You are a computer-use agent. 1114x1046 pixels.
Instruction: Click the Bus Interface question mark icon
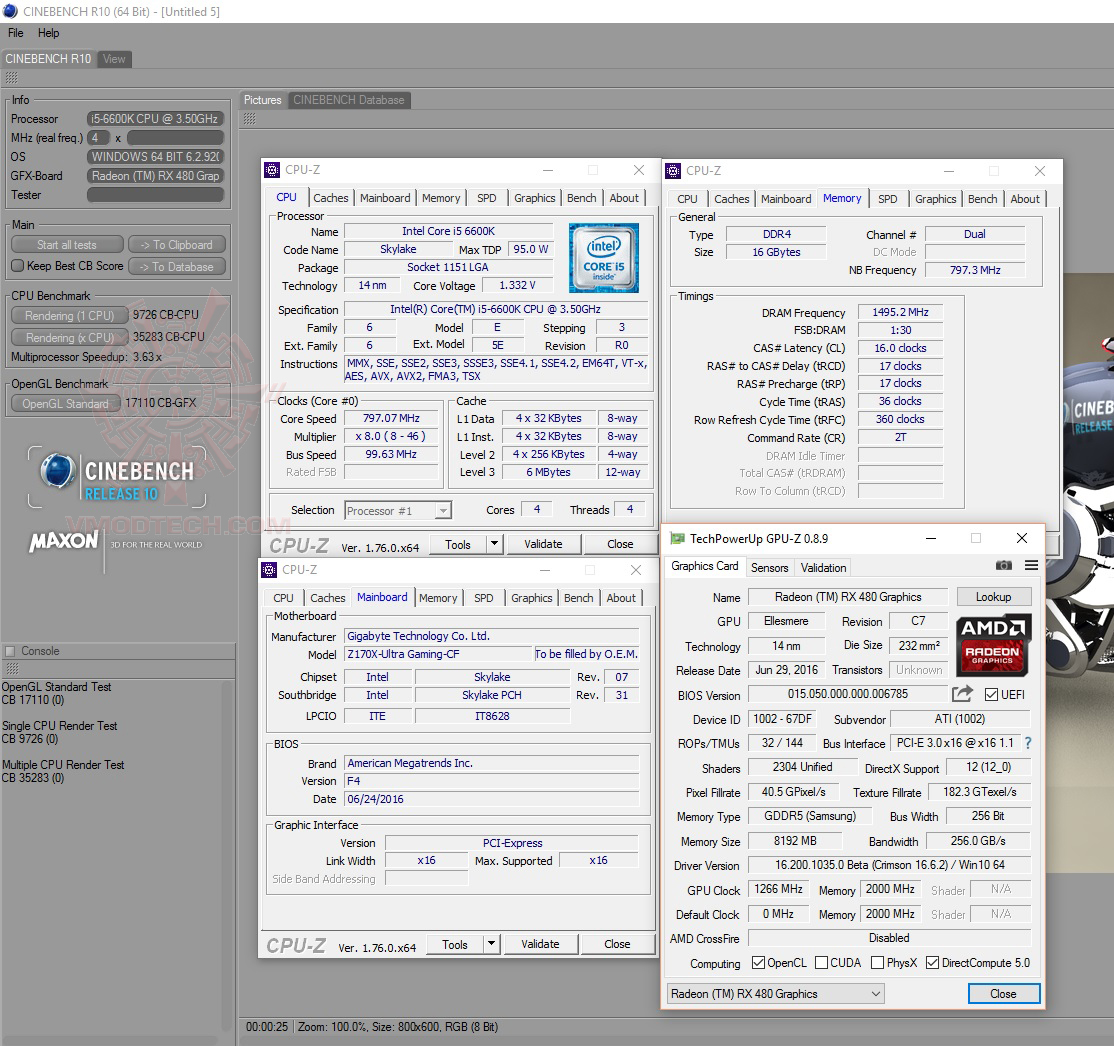(x=1027, y=743)
